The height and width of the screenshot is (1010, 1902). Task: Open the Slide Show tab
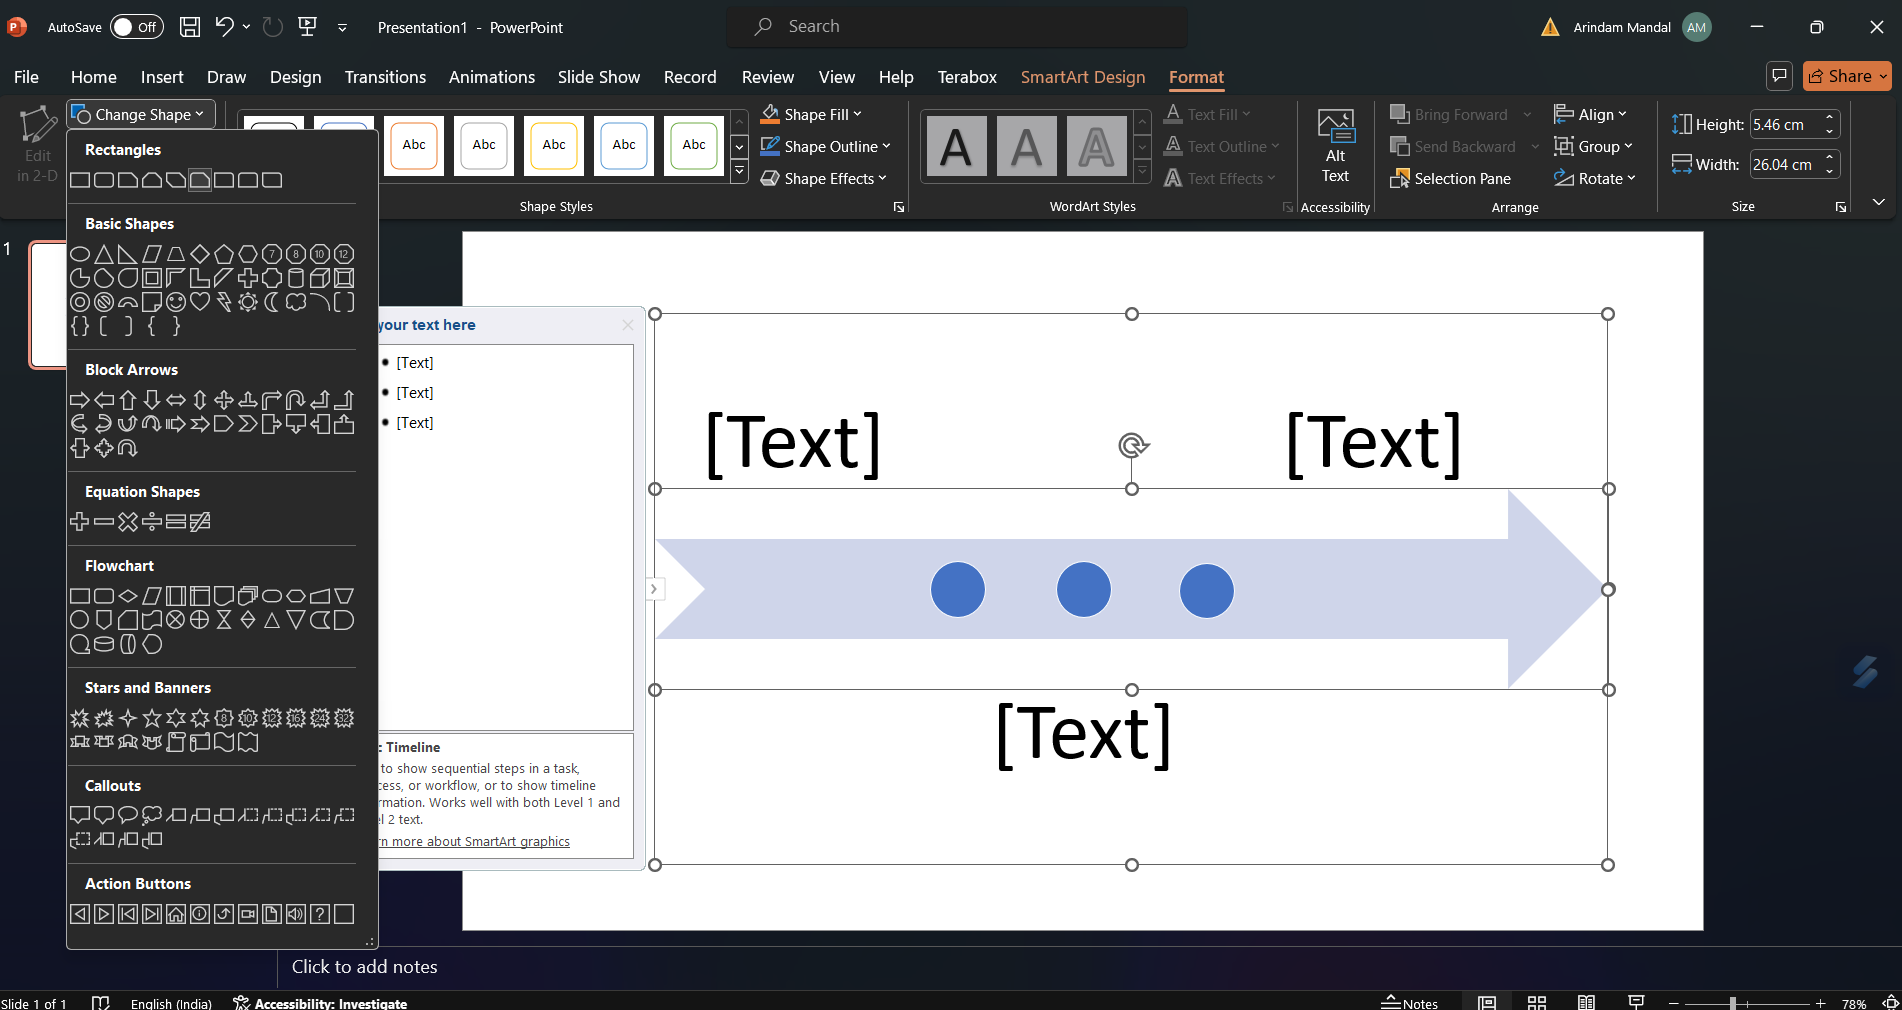point(598,77)
